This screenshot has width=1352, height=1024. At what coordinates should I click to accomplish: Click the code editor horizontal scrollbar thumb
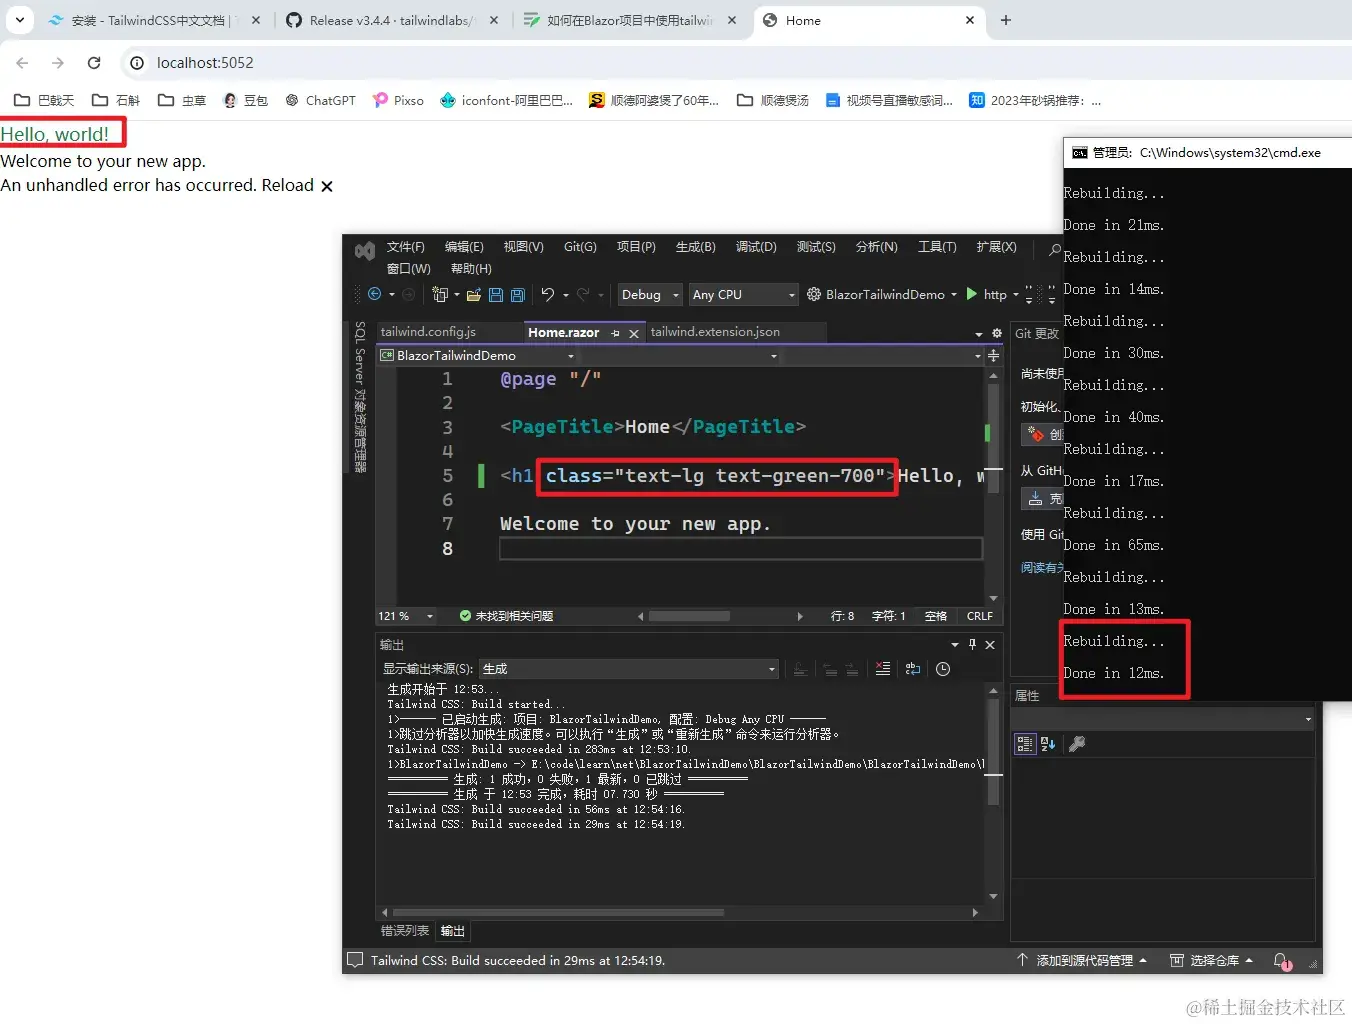[x=689, y=616]
